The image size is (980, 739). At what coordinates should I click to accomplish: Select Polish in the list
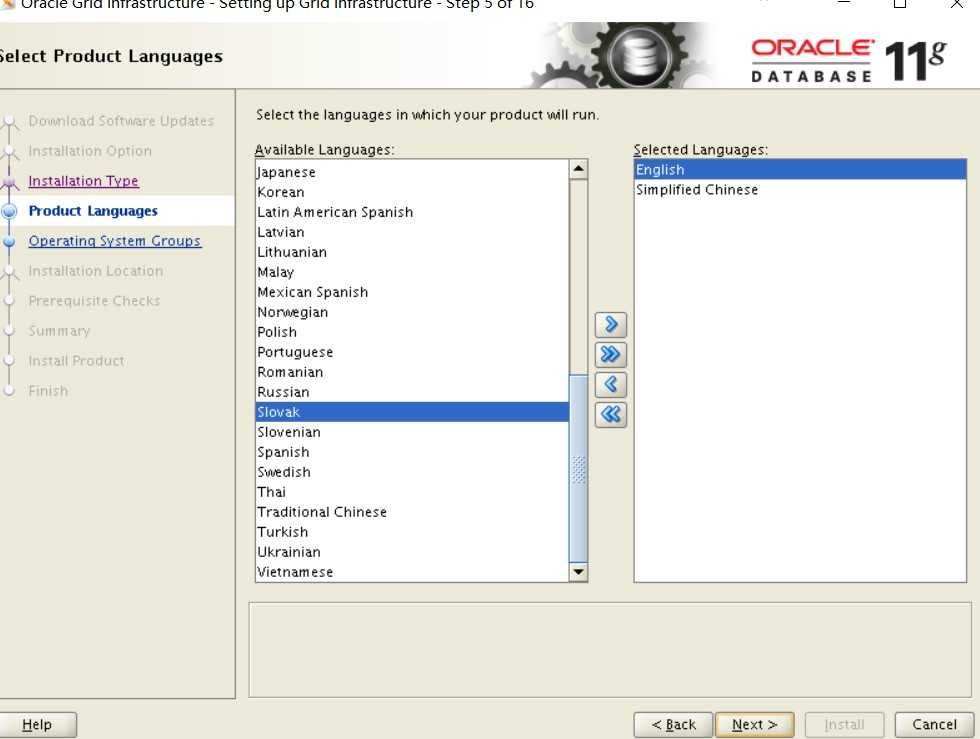point(412,332)
